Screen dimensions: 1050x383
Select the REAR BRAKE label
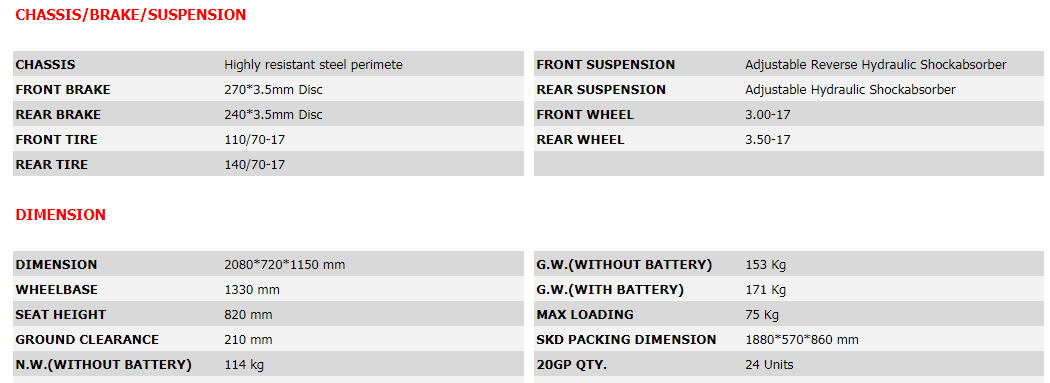[58, 115]
